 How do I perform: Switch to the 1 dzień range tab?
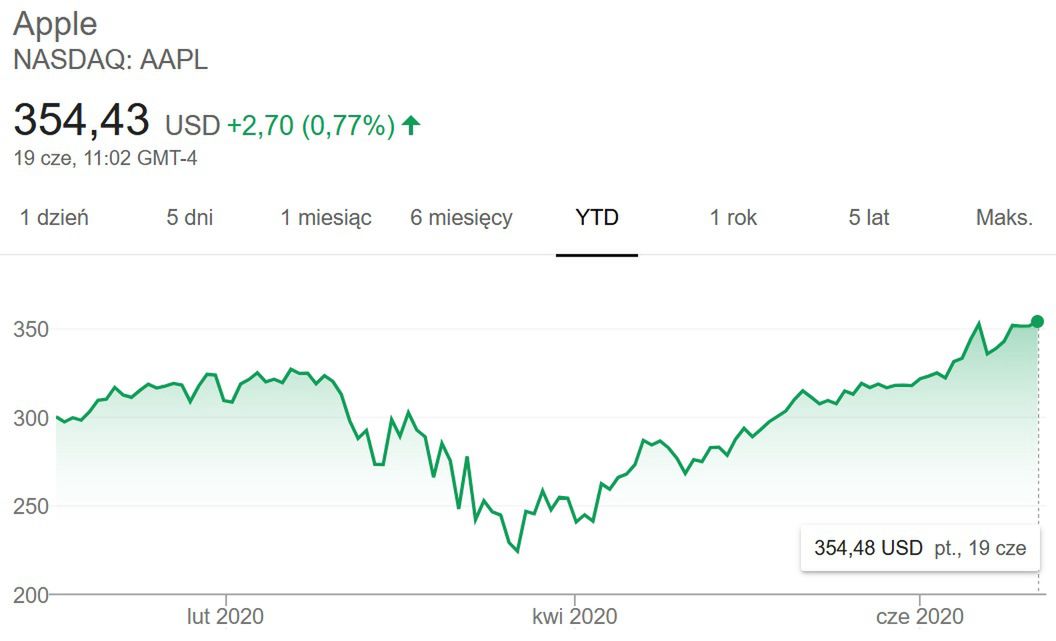tap(55, 217)
